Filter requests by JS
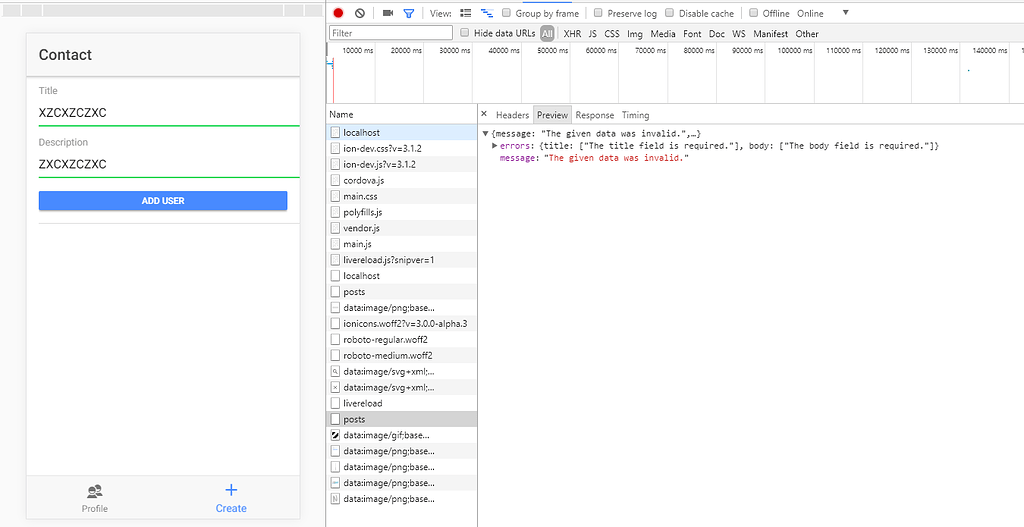 tap(592, 33)
